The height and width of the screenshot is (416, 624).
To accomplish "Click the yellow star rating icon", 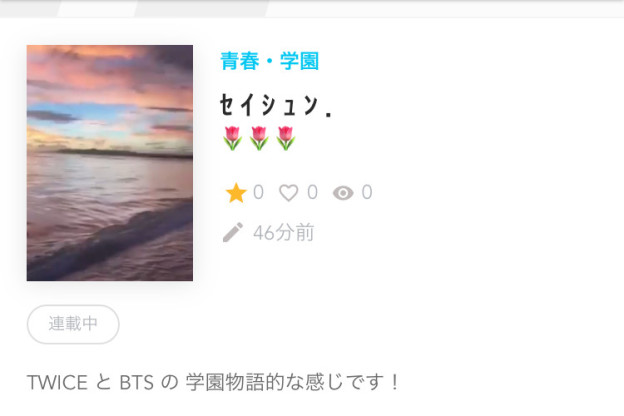I will [236, 193].
